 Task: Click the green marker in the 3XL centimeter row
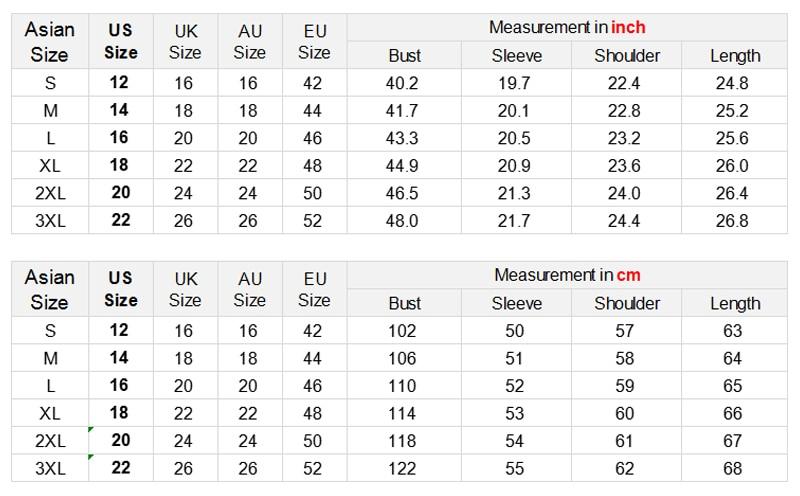91,458
